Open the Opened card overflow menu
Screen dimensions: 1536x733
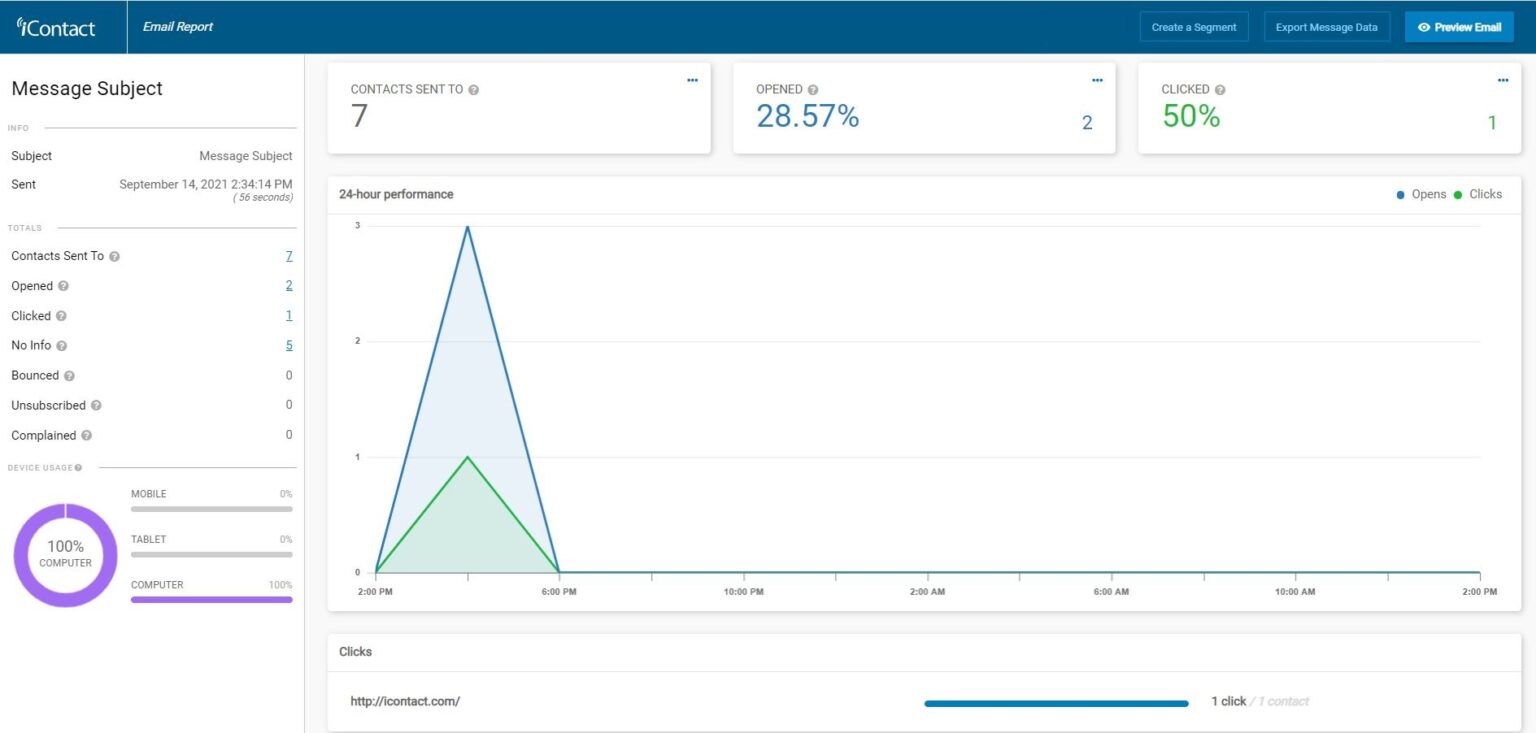(1097, 80)
